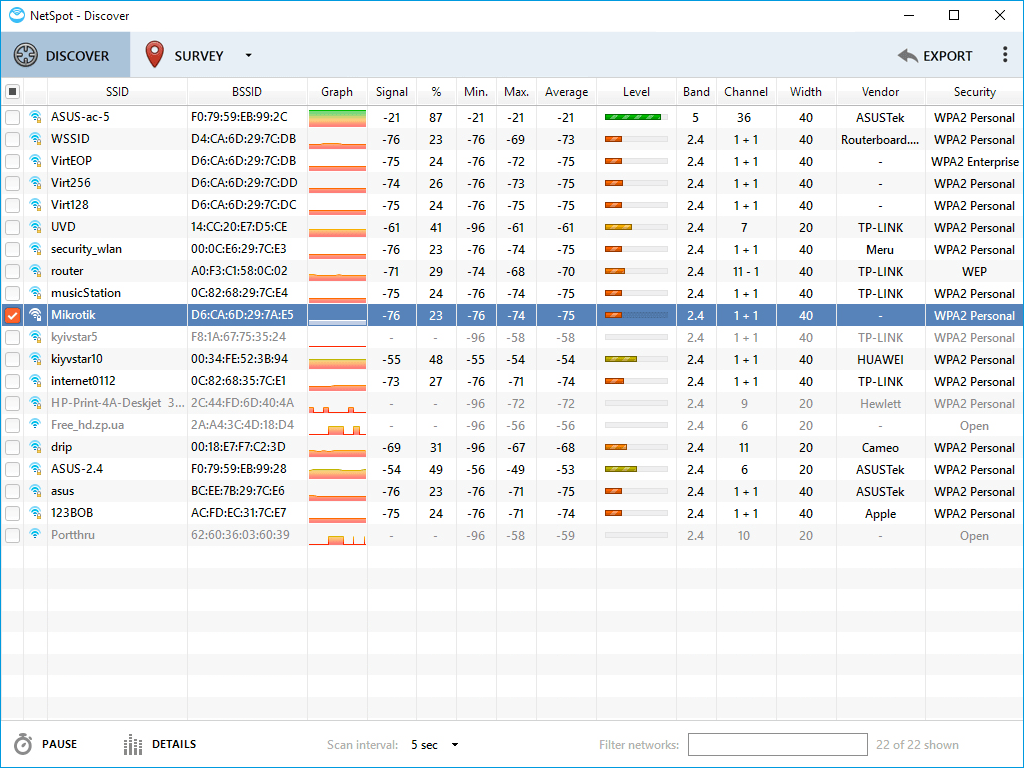Check the kiyvstar10 network checkbox
This screenshot has height=768, width=1024.
click(12, 359)
